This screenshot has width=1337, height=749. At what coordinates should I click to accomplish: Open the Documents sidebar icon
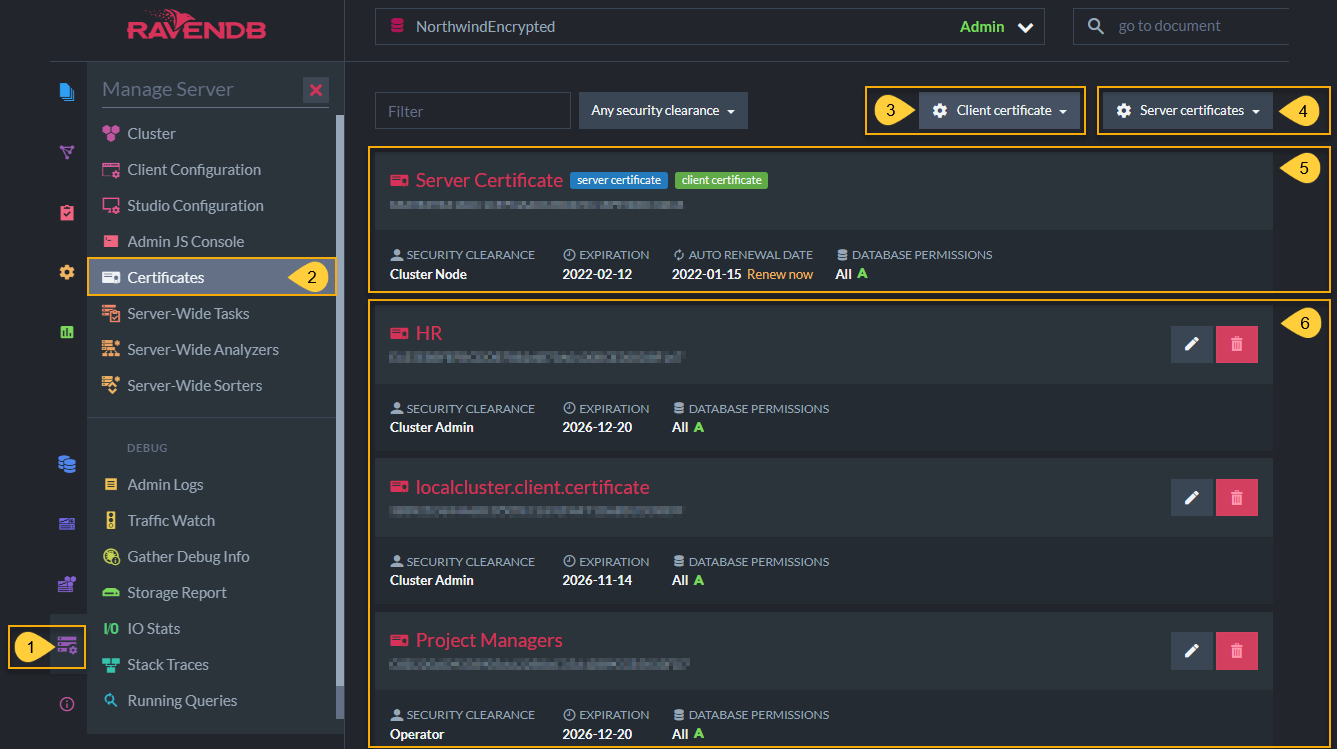click(67, 92)
